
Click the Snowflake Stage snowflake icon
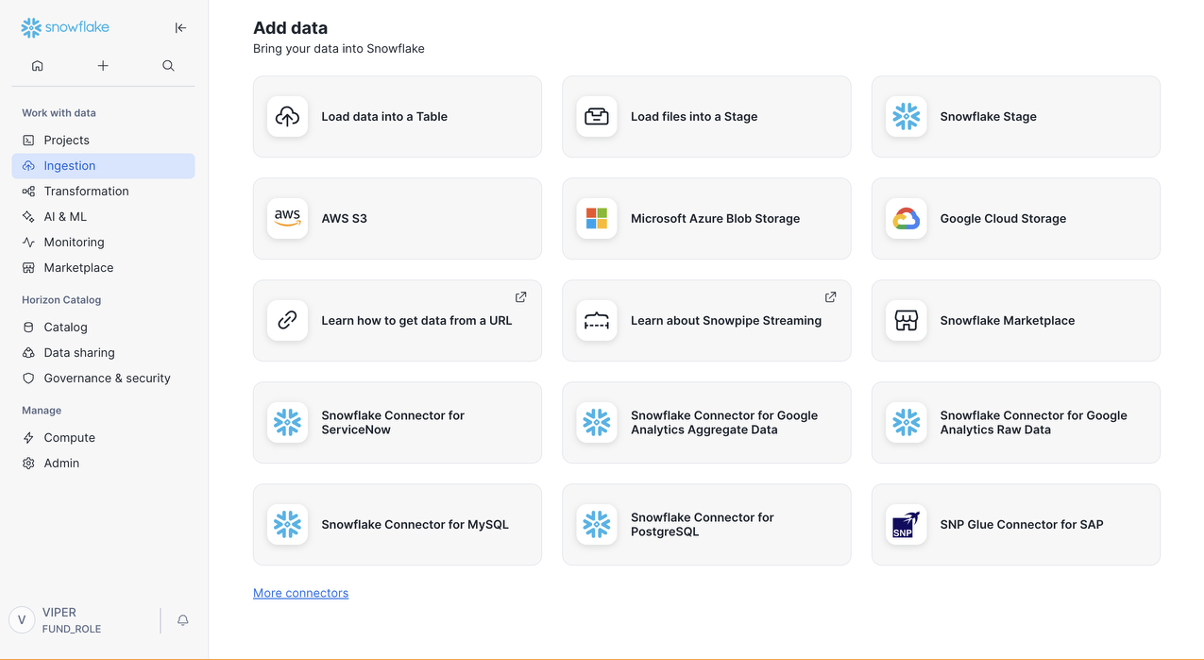pyautogui.click(x=906, y=117)
